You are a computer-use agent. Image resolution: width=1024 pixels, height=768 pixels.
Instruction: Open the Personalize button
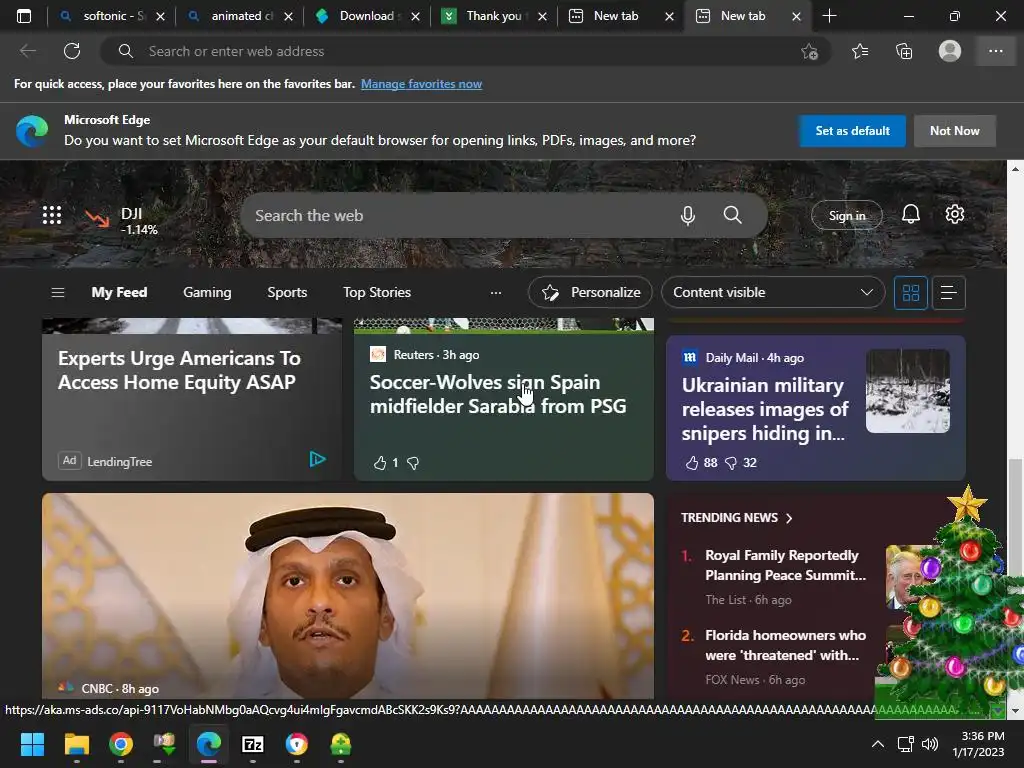(x=590, y=293)
